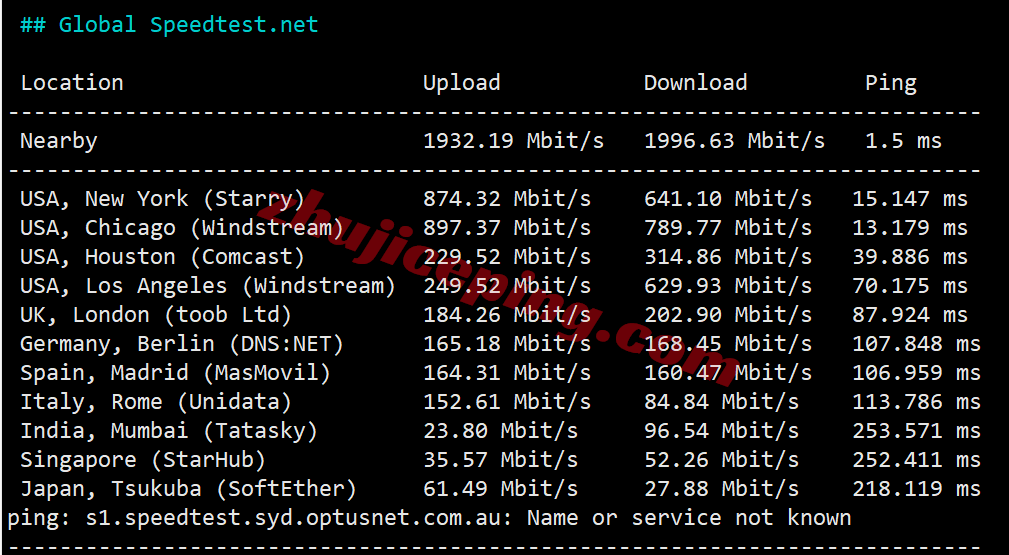Click the "USA, New York (Starry)" row label
1009x555 pixels.
[x=162, y=199]
